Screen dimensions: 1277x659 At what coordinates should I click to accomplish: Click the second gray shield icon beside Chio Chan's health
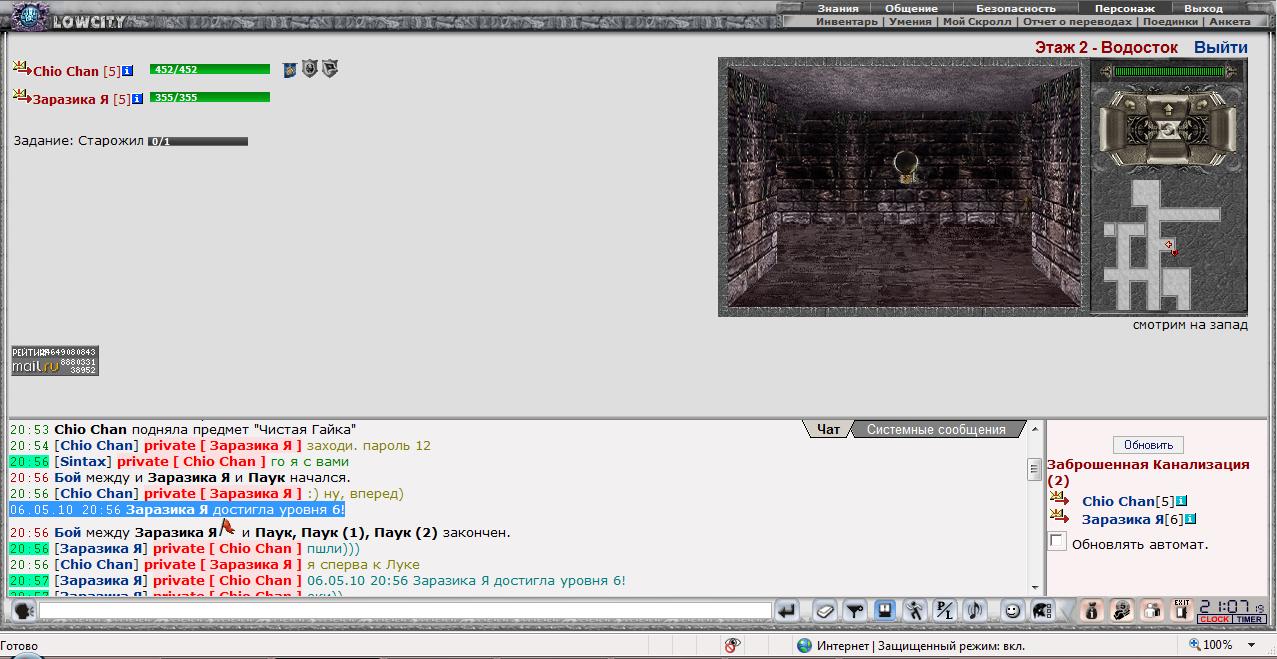(x=330, y=69)
